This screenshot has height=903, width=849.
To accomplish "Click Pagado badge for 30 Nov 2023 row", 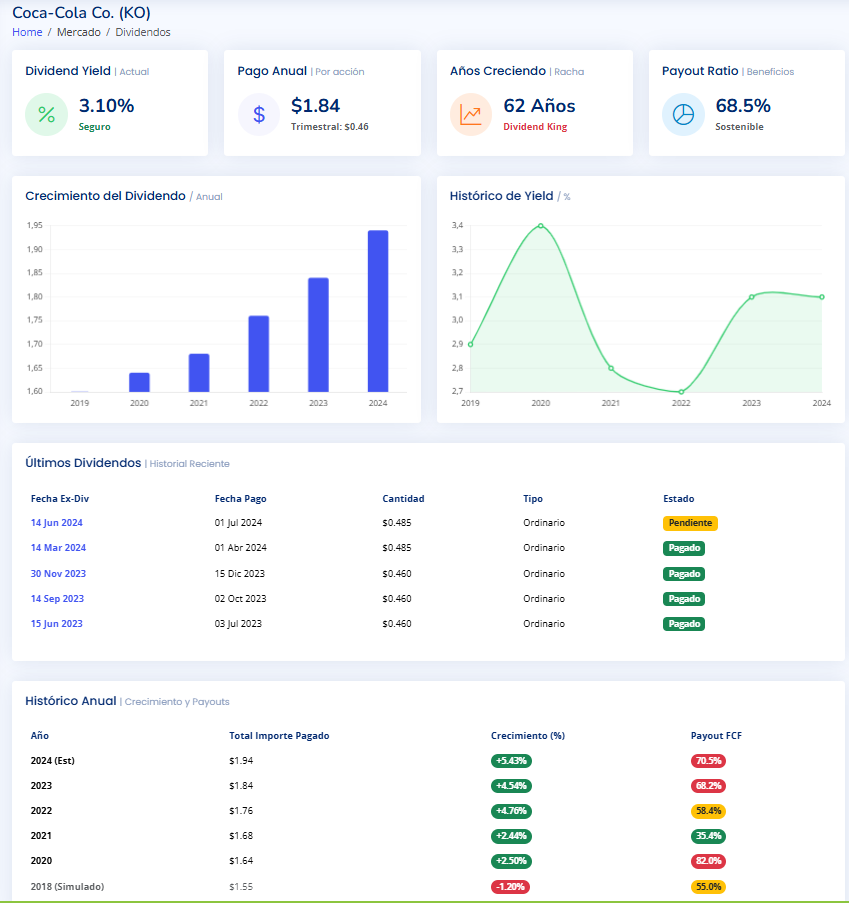I will [x=684, y=574].
